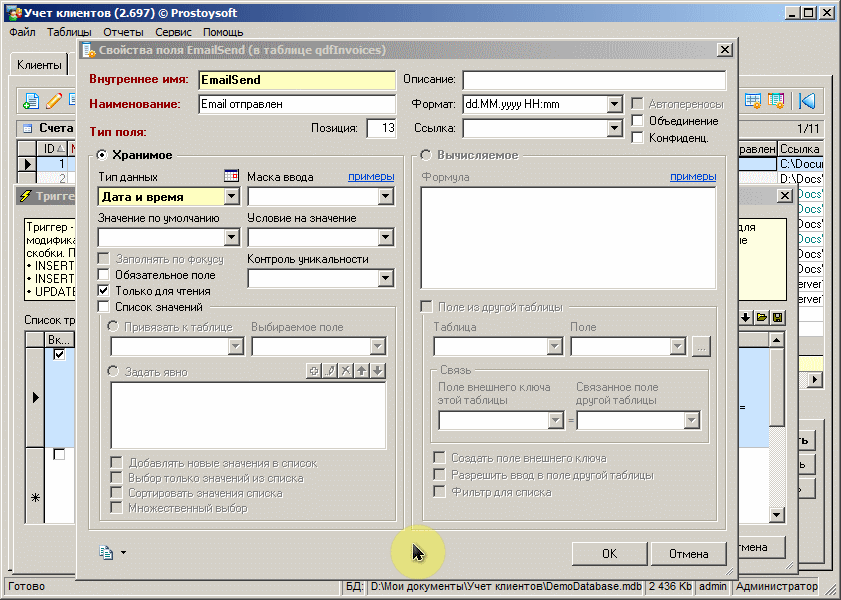
Task: Open примеры link next to Маска ввода
Action: pyautogui.click(x=370, y=177)
